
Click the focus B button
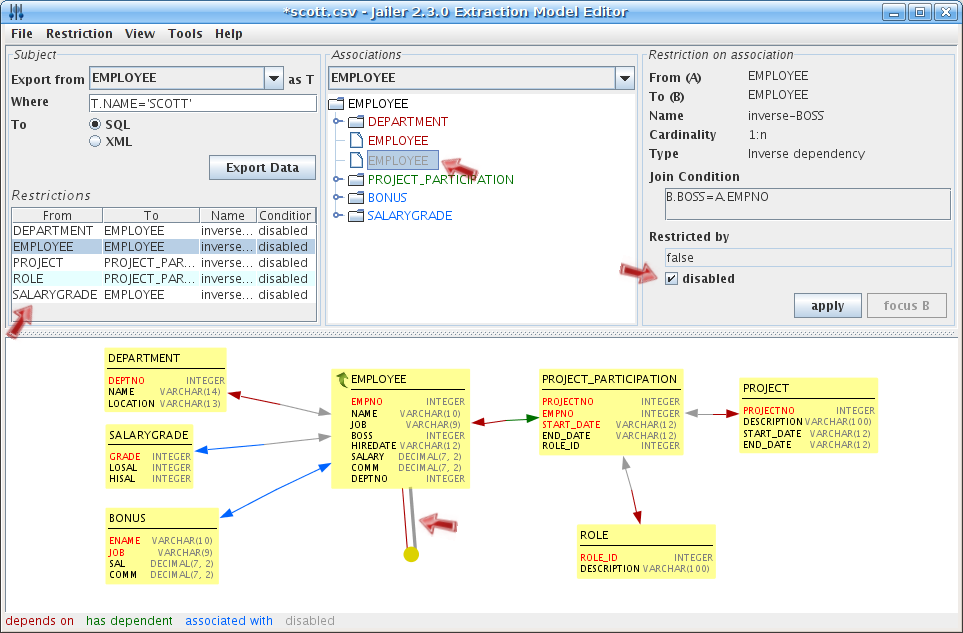[x=906, y=306]
